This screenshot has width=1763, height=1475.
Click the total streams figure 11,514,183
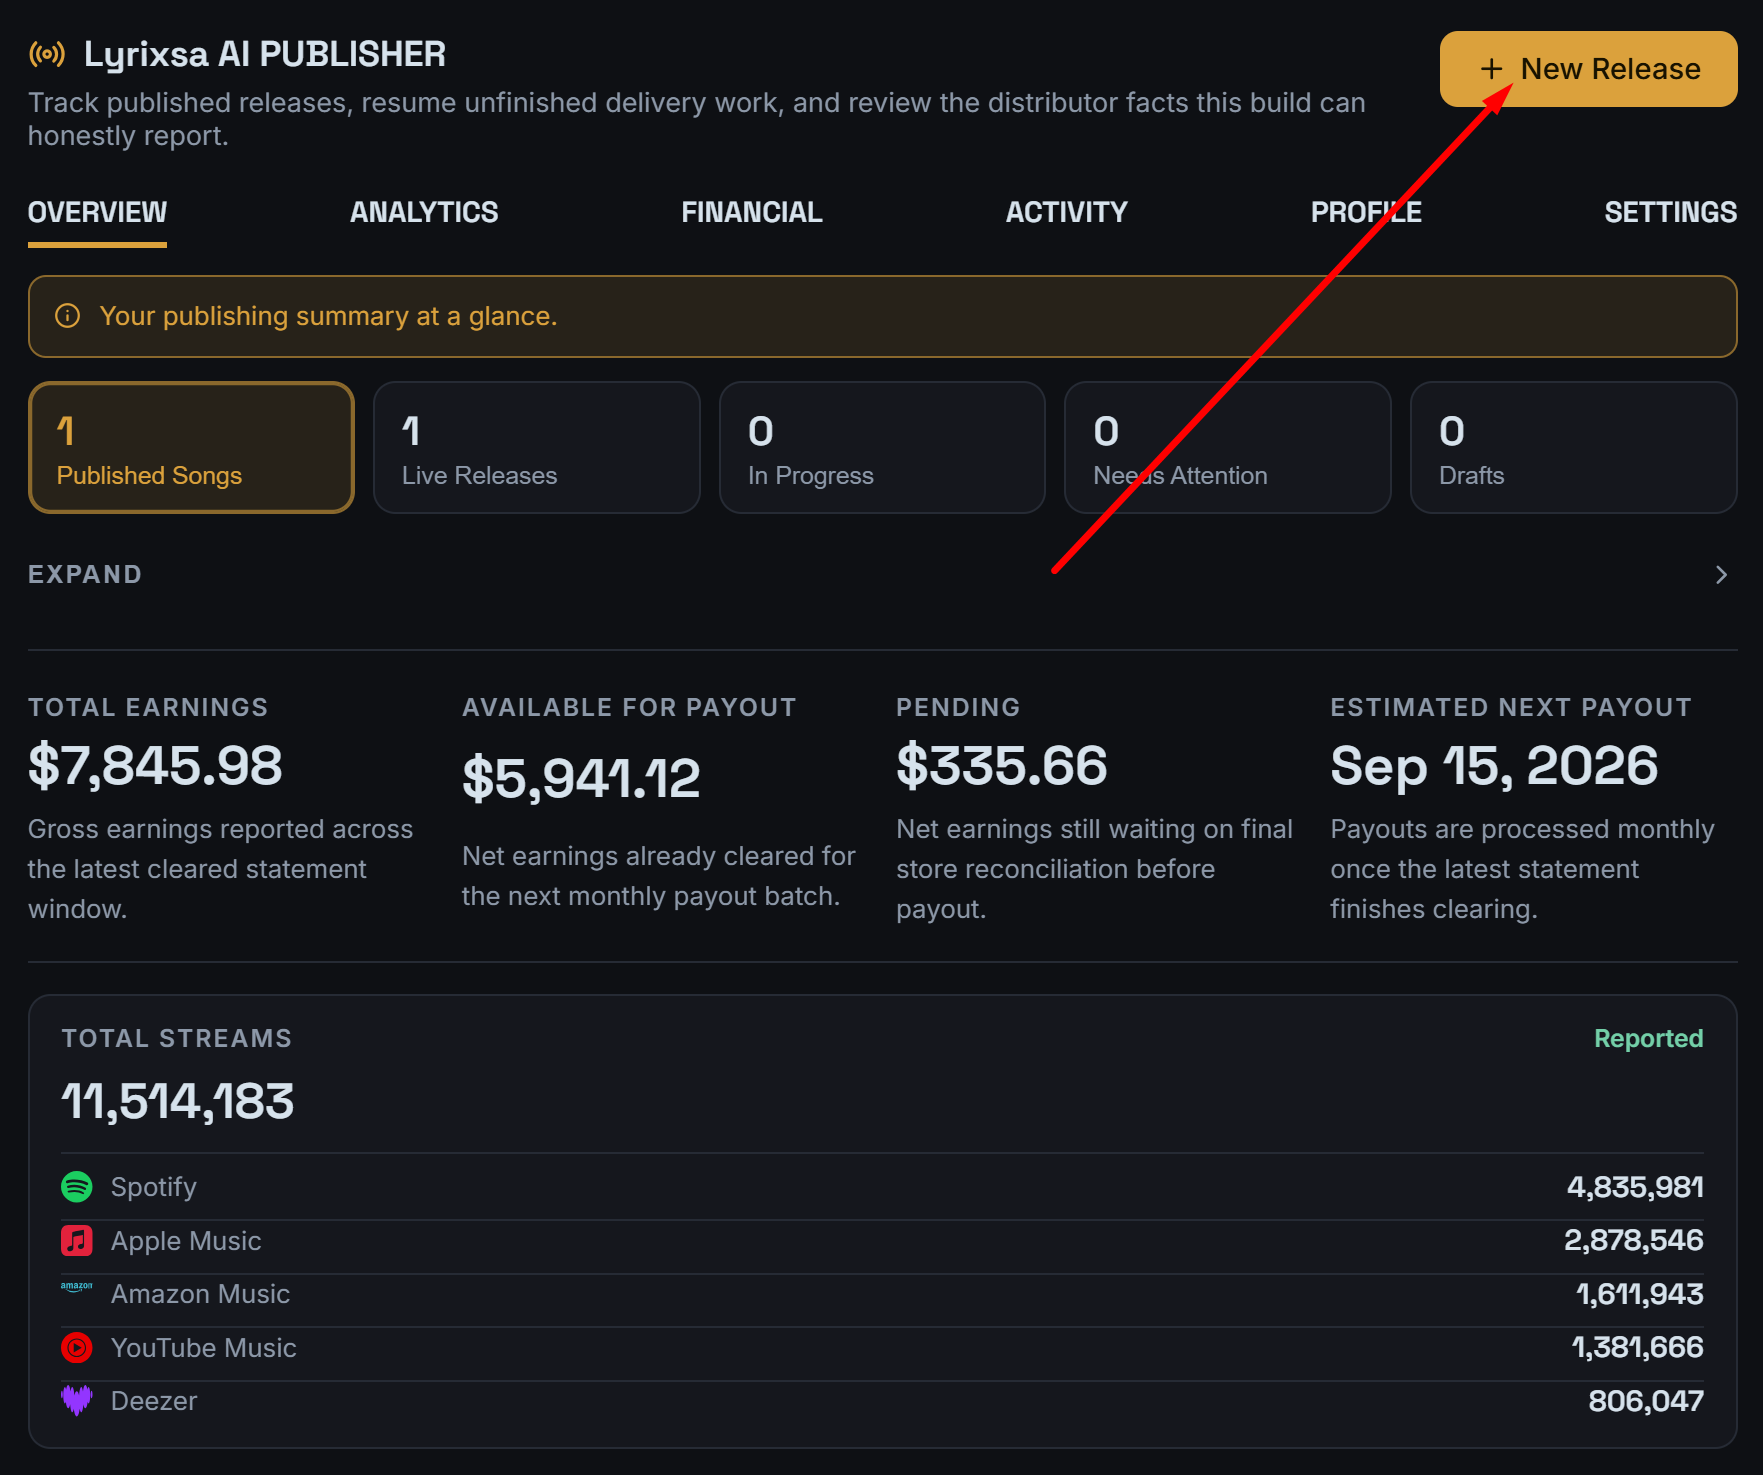coord(177,1102)
